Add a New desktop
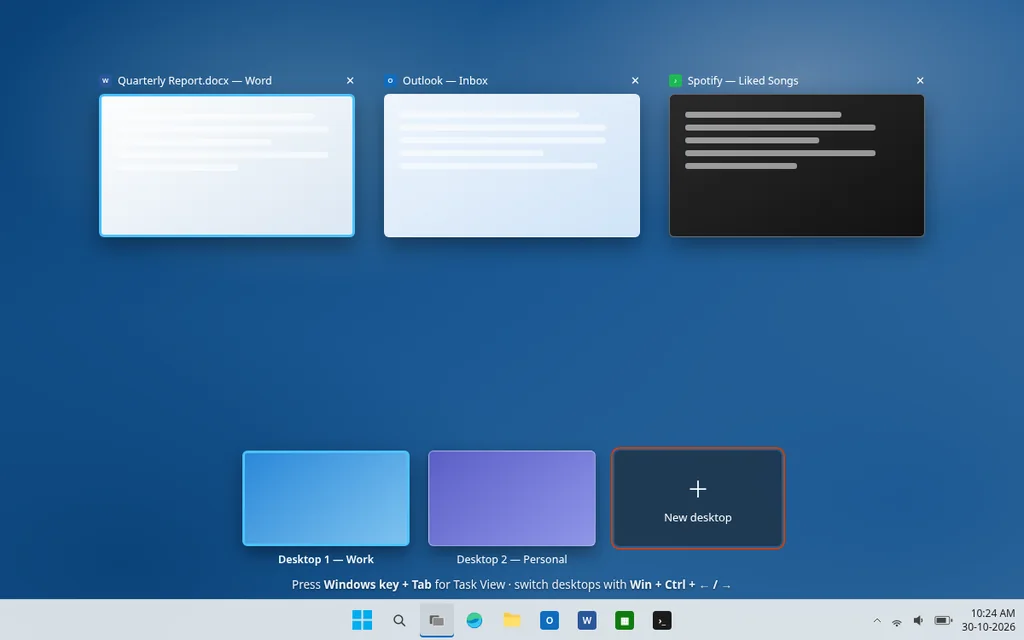This screenshot has height=640, width=1024. pos(697,498)
